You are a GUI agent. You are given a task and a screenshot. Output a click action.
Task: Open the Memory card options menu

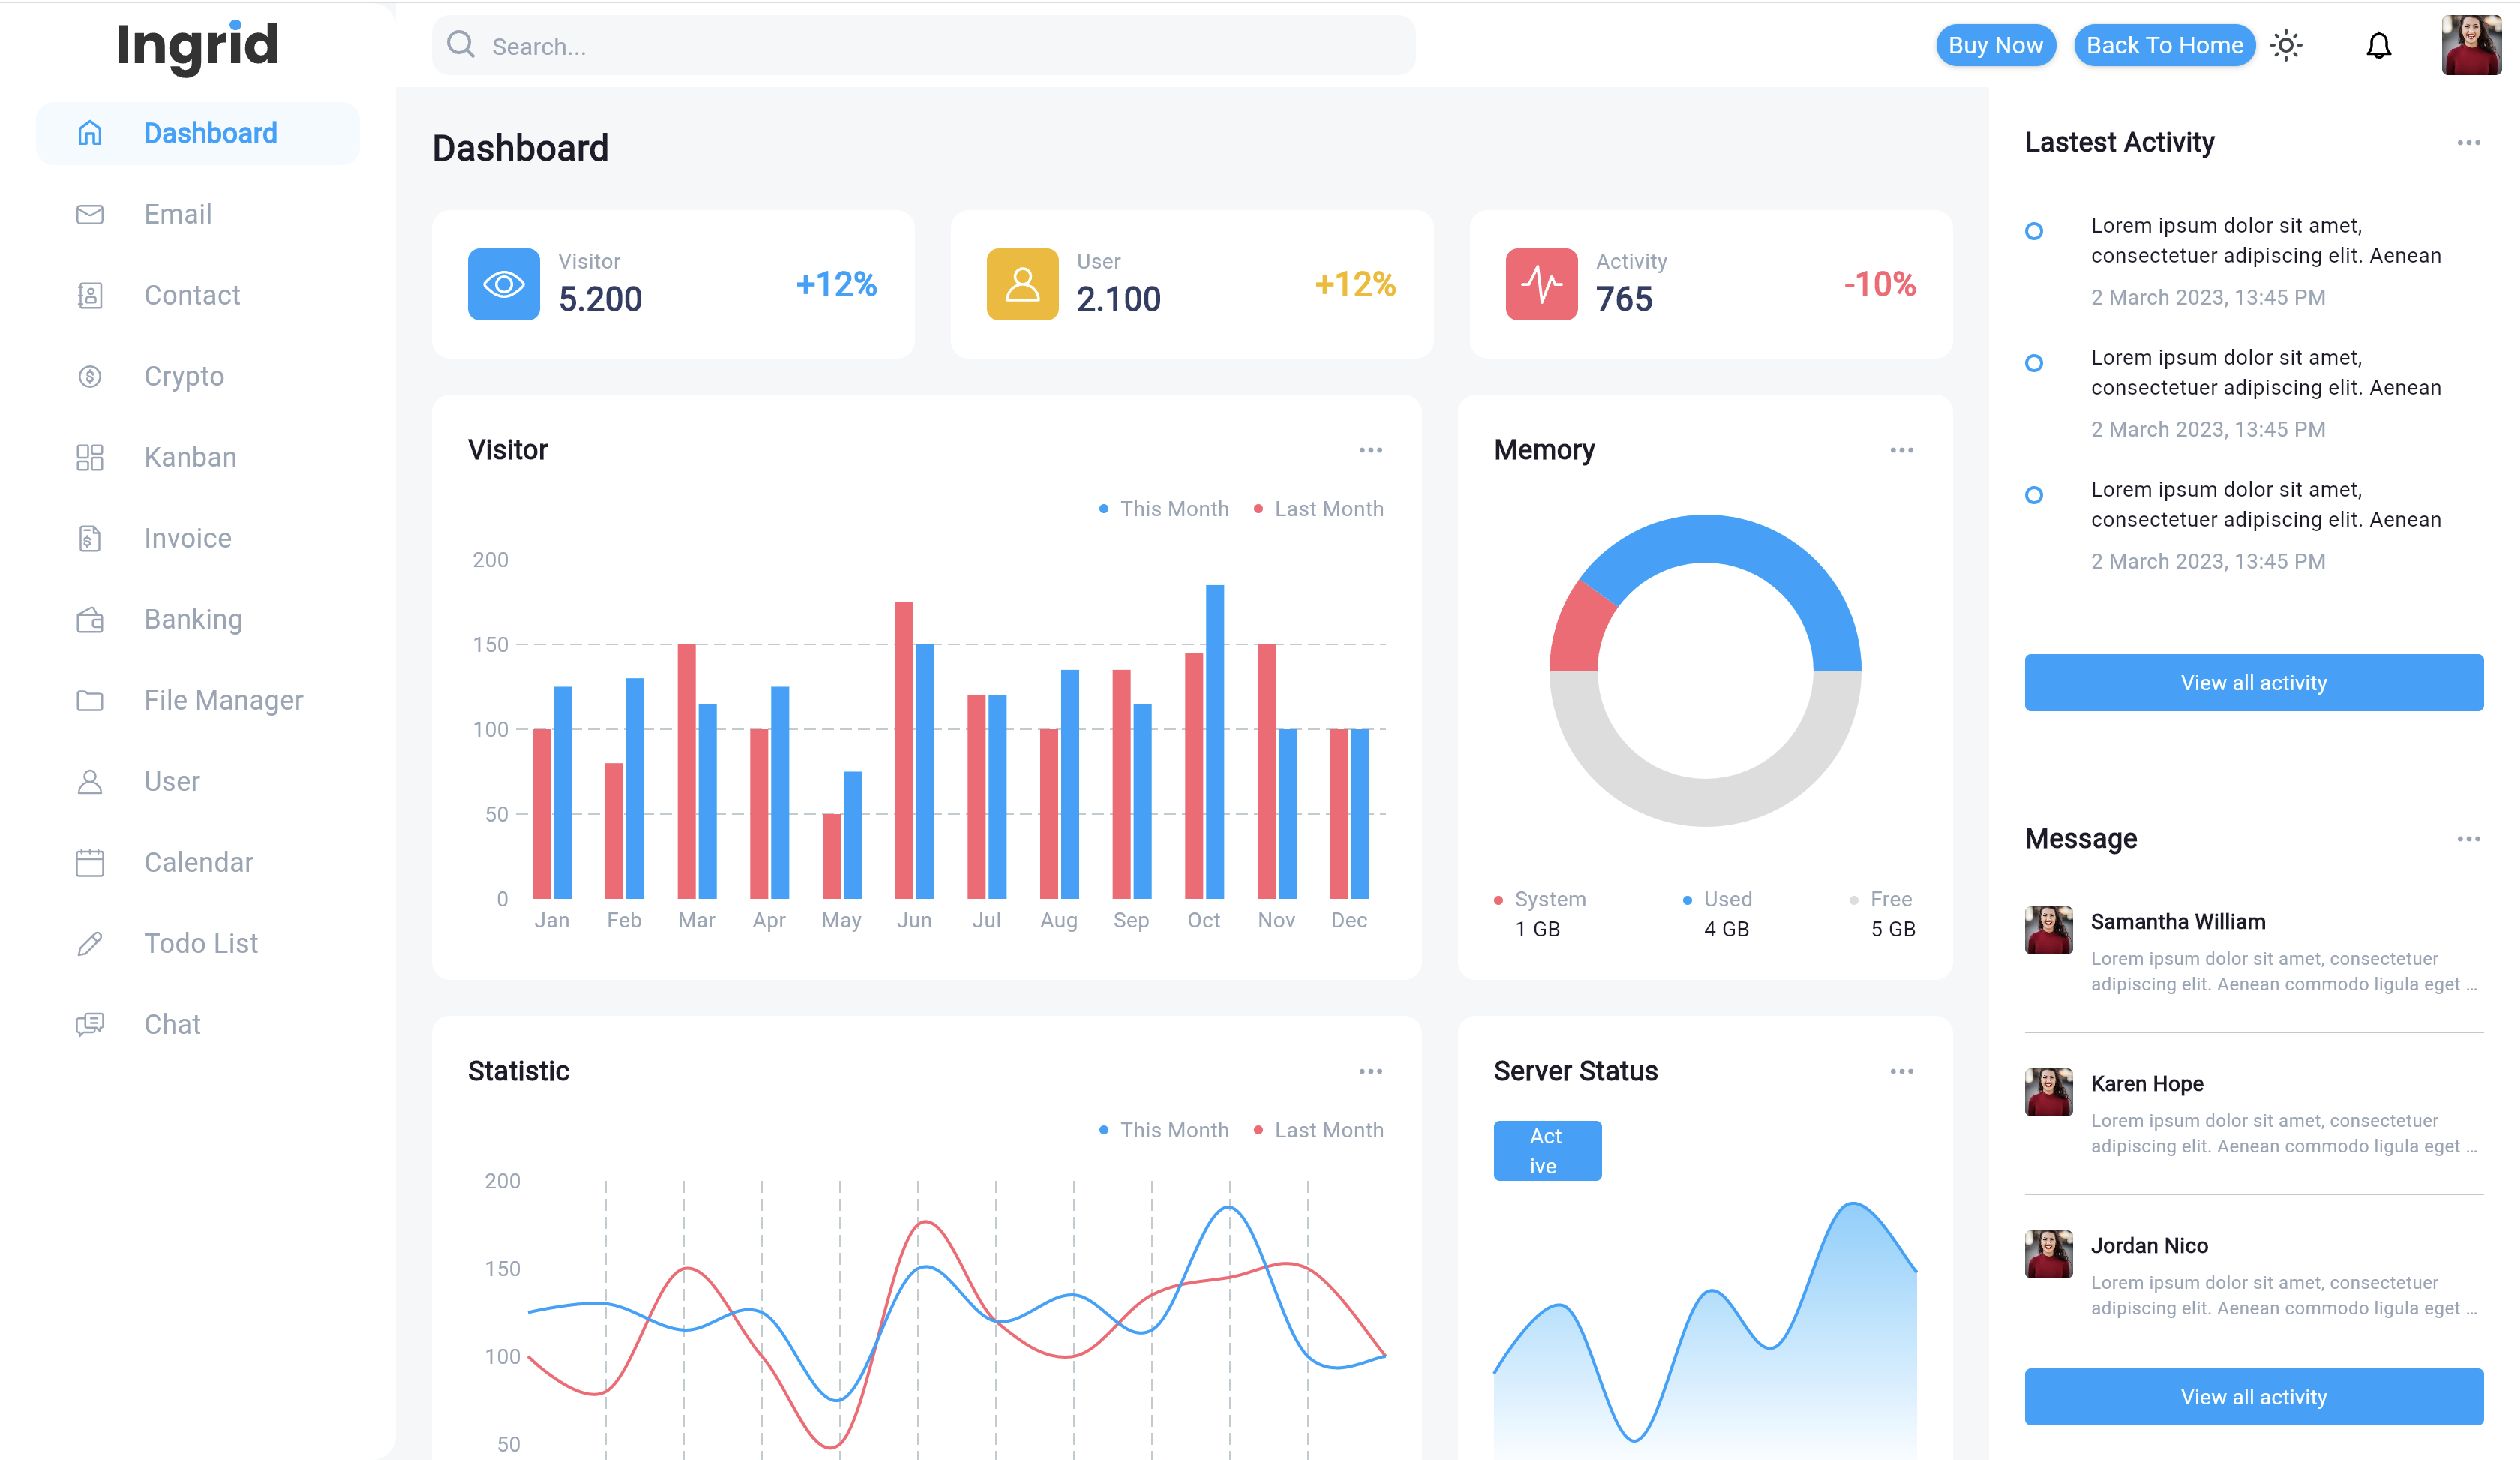click(1901, 450)
